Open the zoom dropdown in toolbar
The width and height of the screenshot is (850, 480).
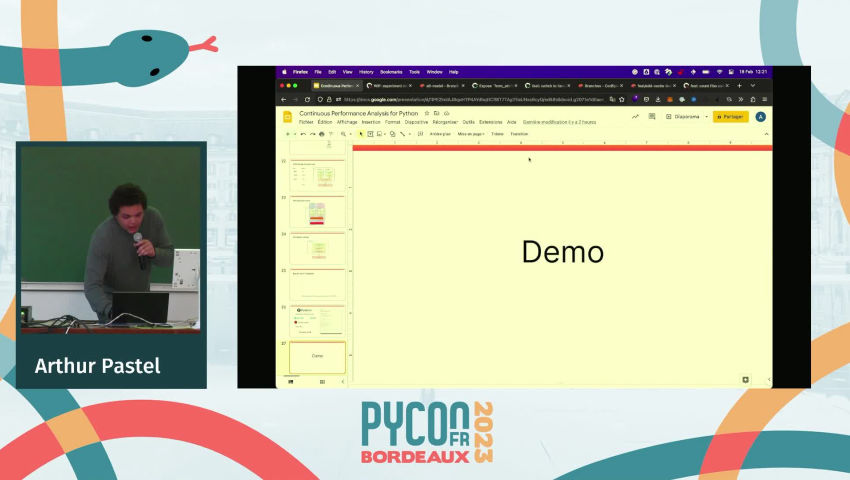pos(345,133)
